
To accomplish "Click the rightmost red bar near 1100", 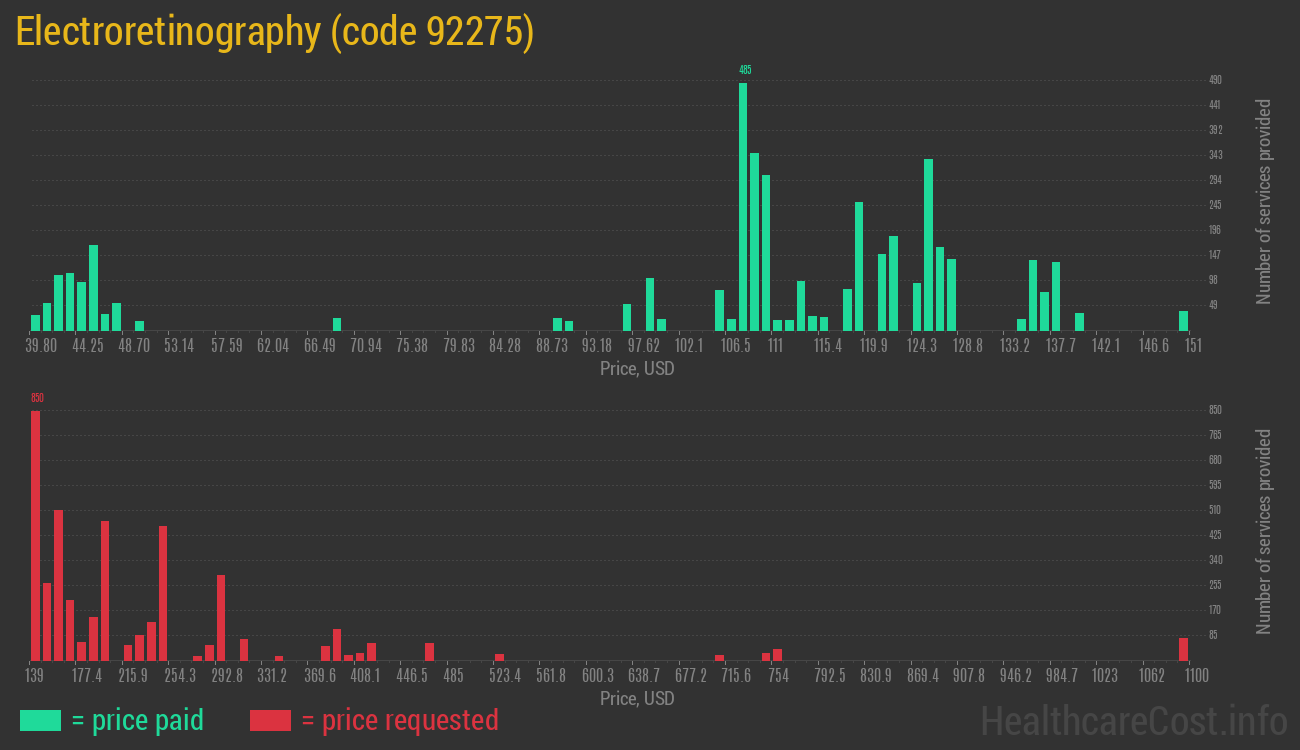I will pos(1183,649).
